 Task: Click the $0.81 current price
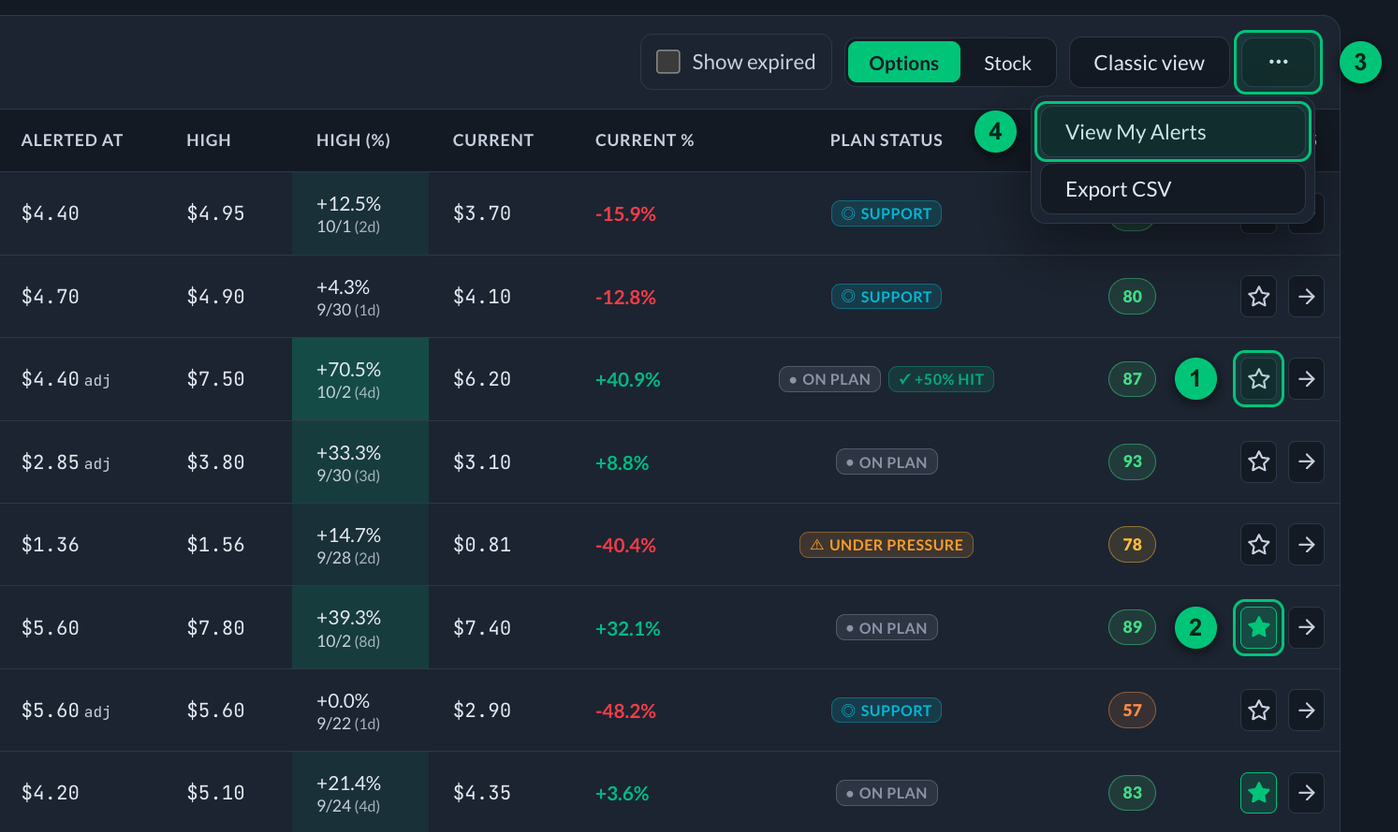coord(482,545)
